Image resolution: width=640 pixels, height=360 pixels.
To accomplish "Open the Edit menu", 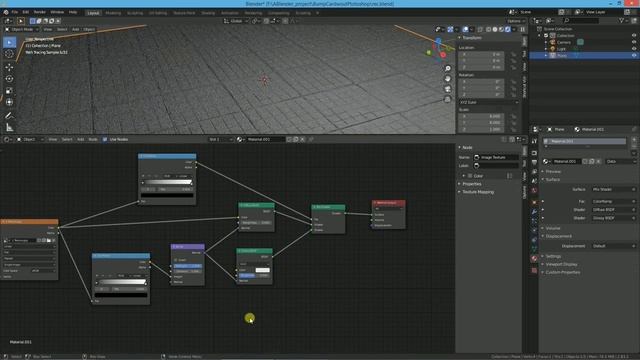I will click(26, 12).
